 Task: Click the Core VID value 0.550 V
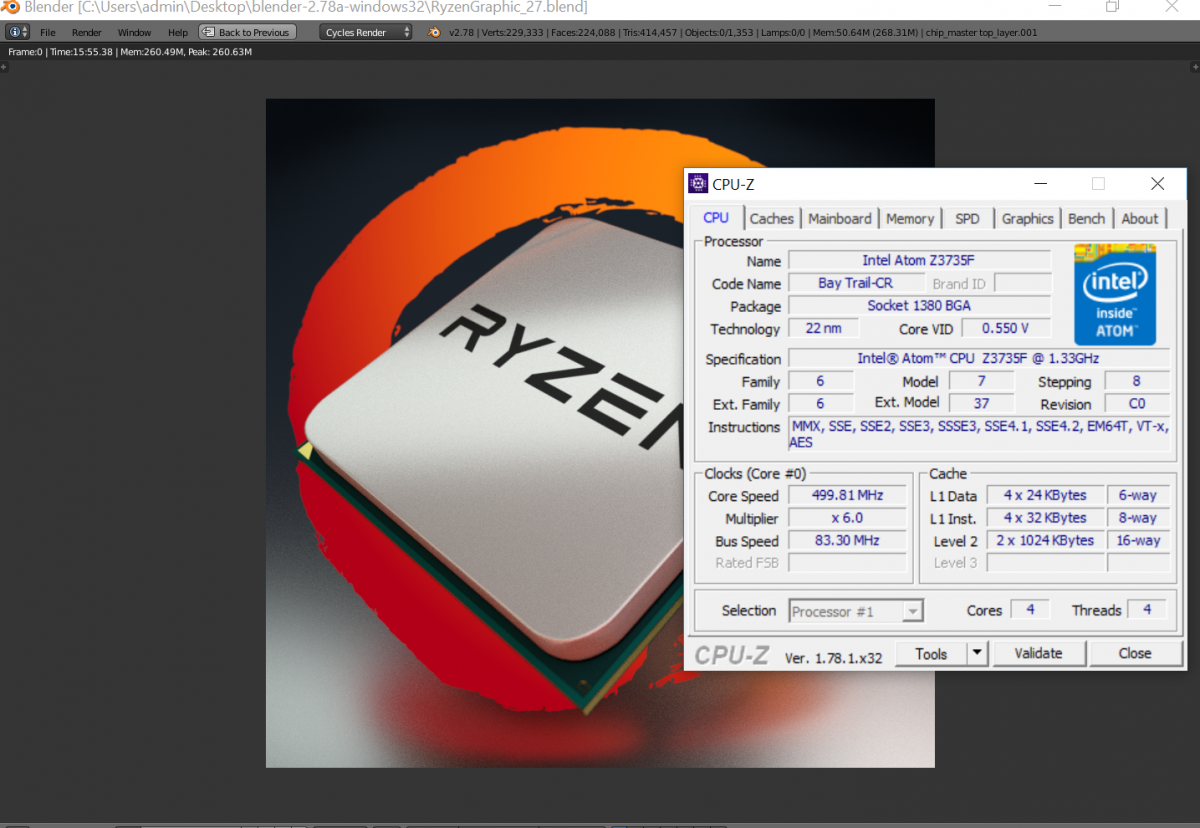click(1006, 328)
